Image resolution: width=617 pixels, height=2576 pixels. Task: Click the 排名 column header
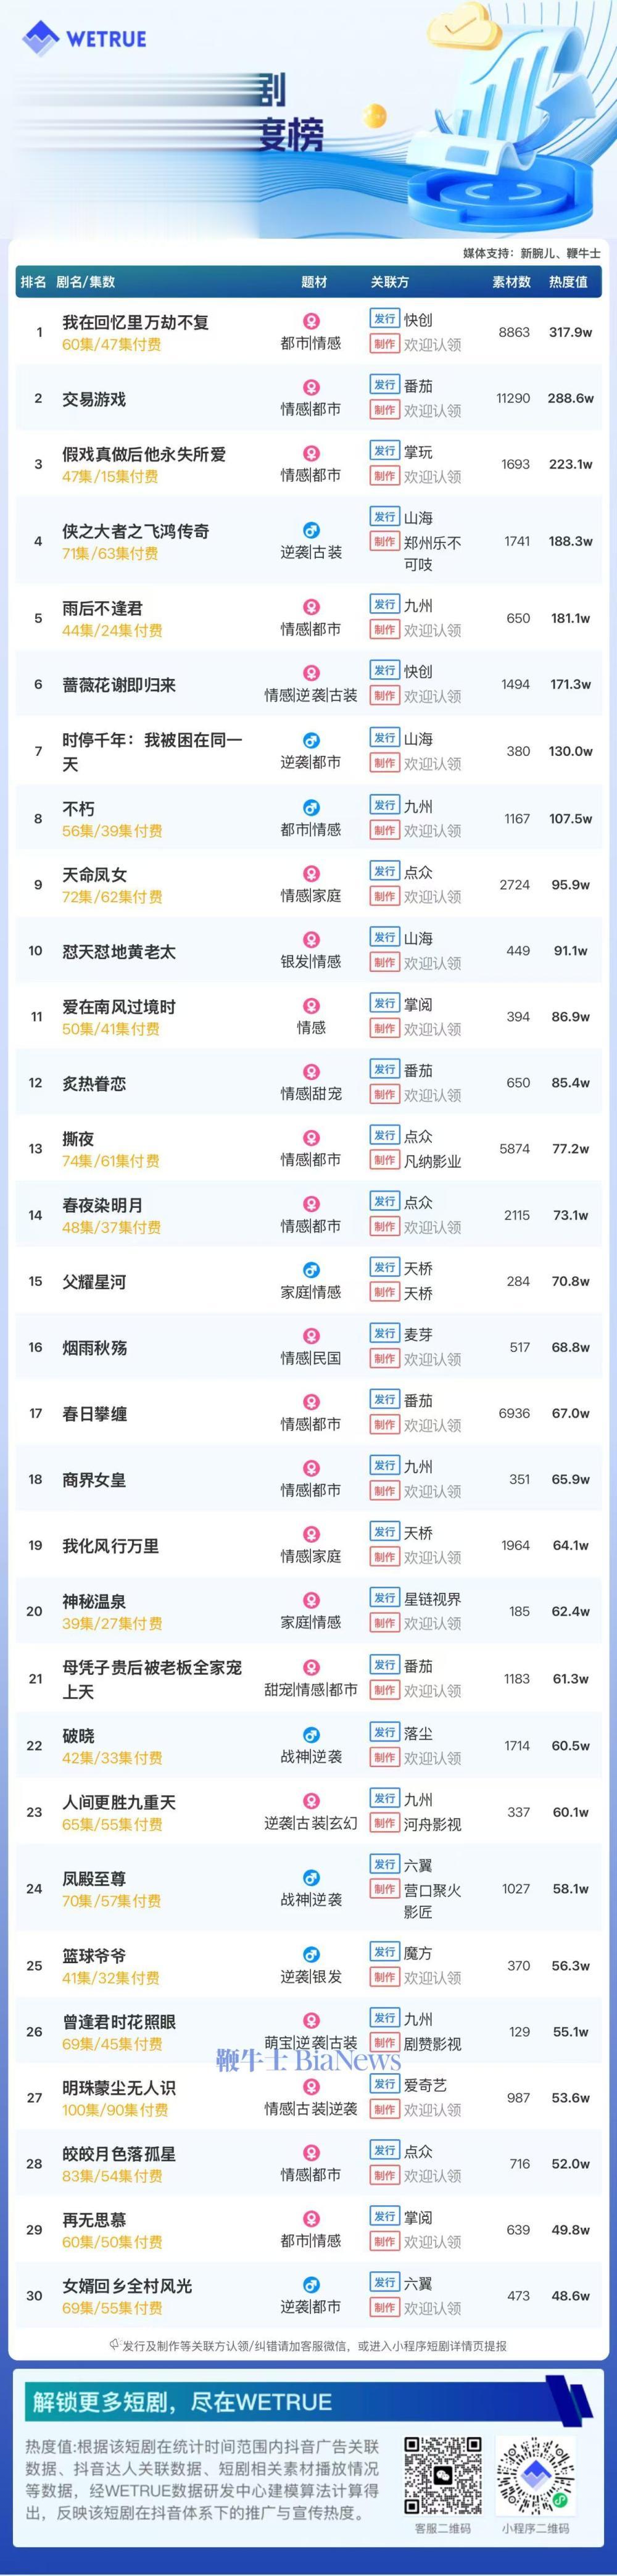tap(33, 282)
